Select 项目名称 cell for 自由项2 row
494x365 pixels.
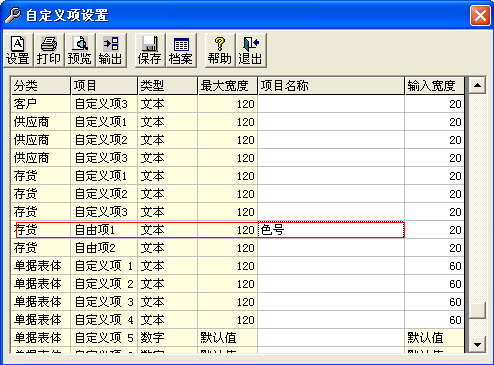click(331, 248)
